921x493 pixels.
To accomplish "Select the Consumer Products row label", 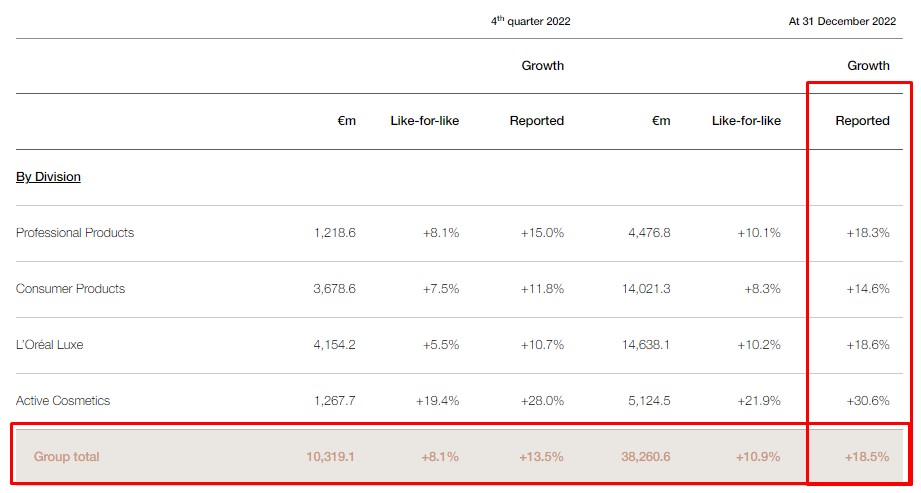I will coord(70,289).
